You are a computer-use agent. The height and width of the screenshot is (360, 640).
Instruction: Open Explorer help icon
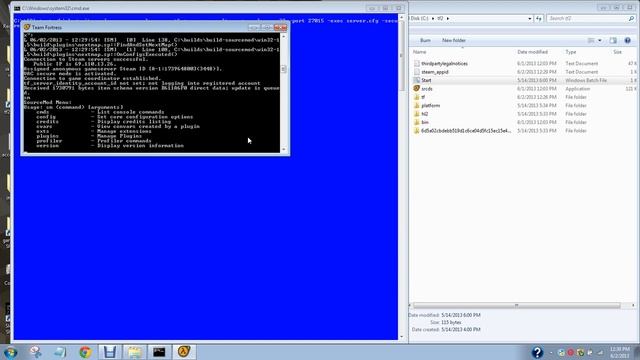coord(627,40)
